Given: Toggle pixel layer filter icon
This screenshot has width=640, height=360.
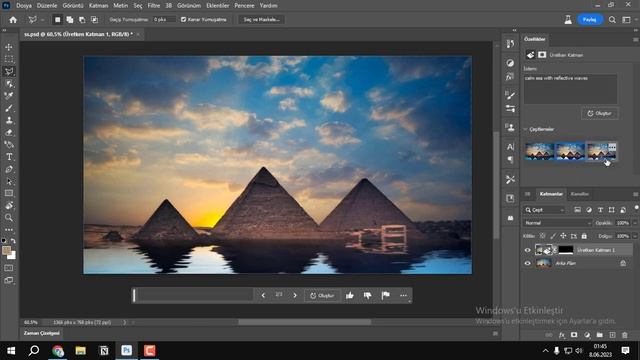Looking at the screenshot, I should click(x=577, y=210).
